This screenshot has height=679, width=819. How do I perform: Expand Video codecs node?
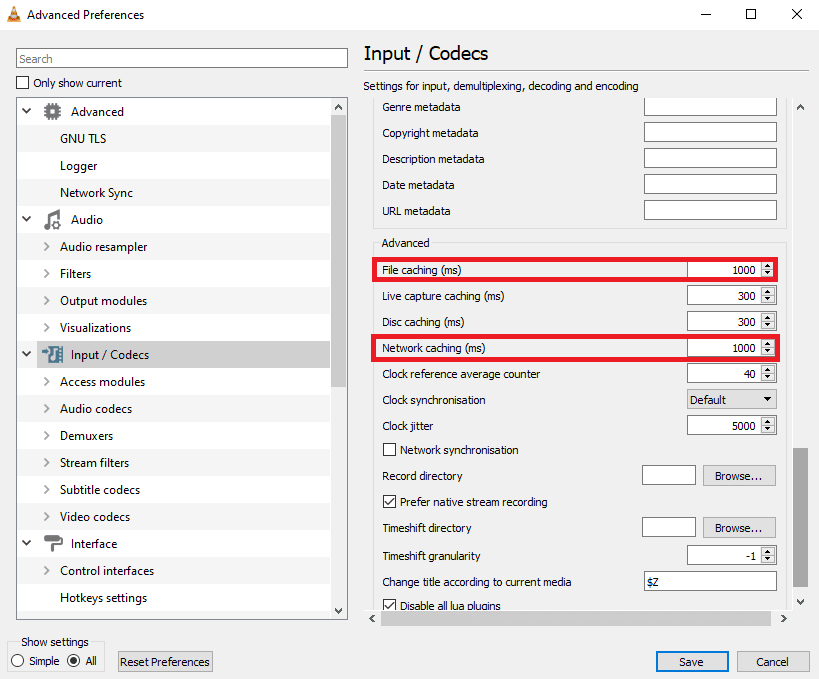[46, 517]
